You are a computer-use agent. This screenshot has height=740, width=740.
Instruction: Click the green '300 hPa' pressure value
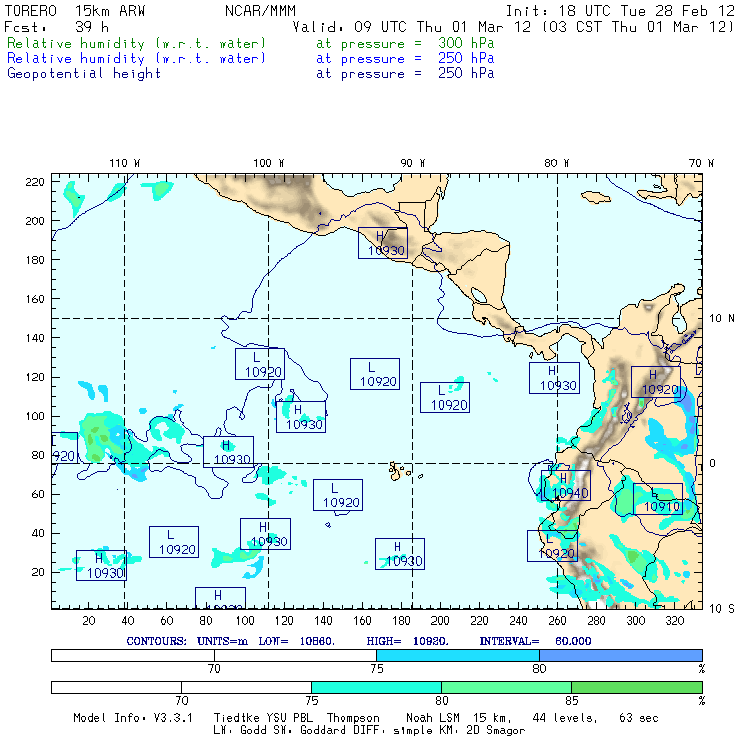466,43
